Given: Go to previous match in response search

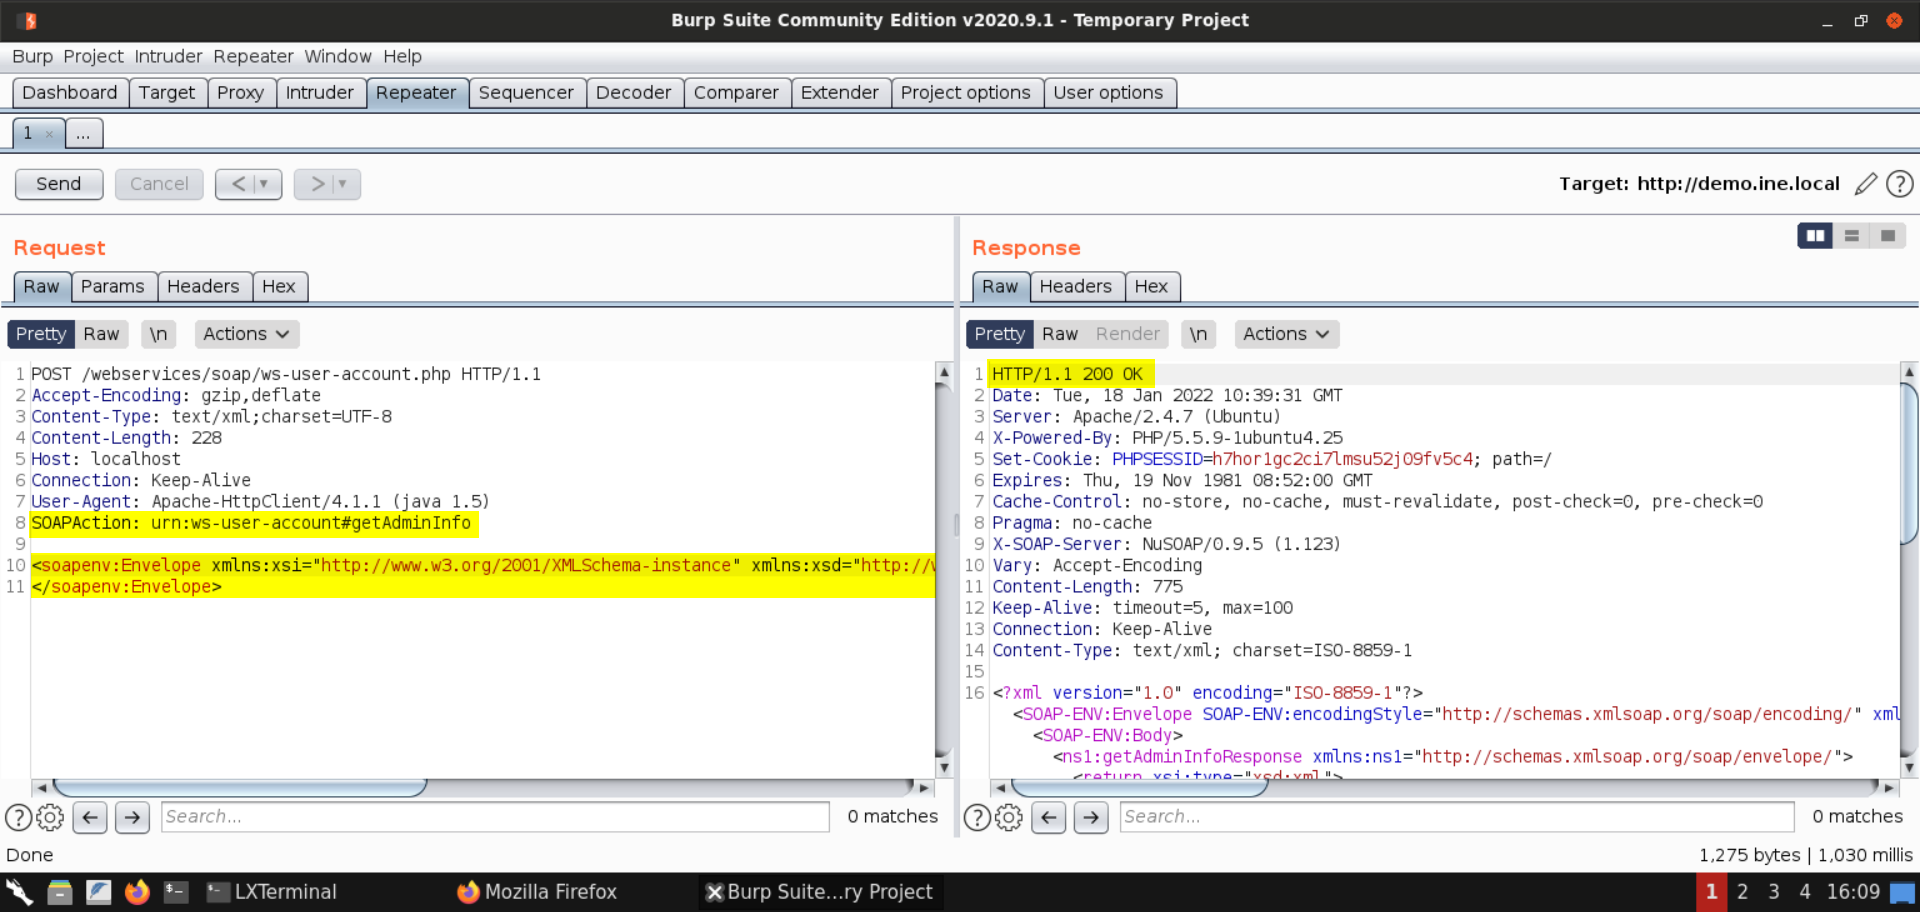Looking at the screenshot, I should pyautogui.click(x=1048, y=818).
